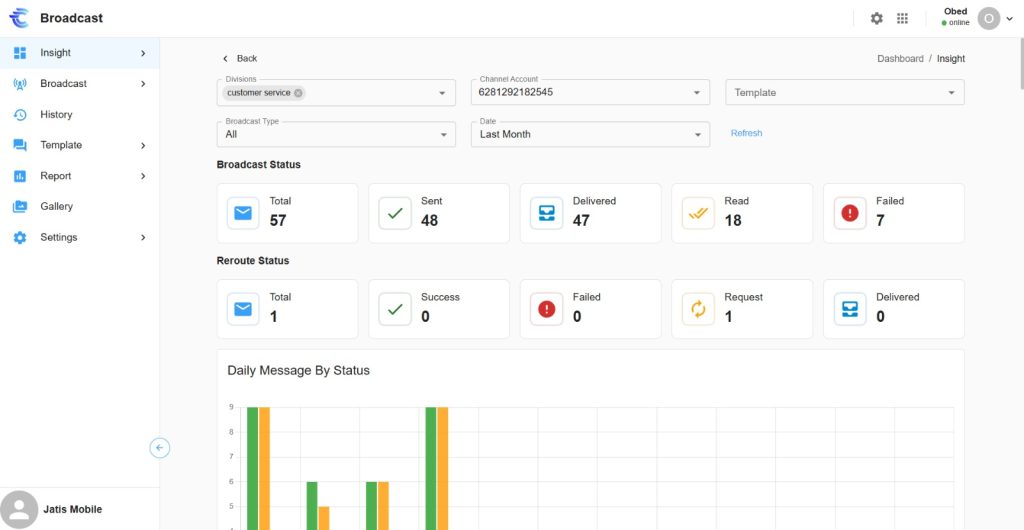Expand the Broadcast sidebar submenu chevron
Screen dimensions: 1024x530
click(x=143, y=84)
